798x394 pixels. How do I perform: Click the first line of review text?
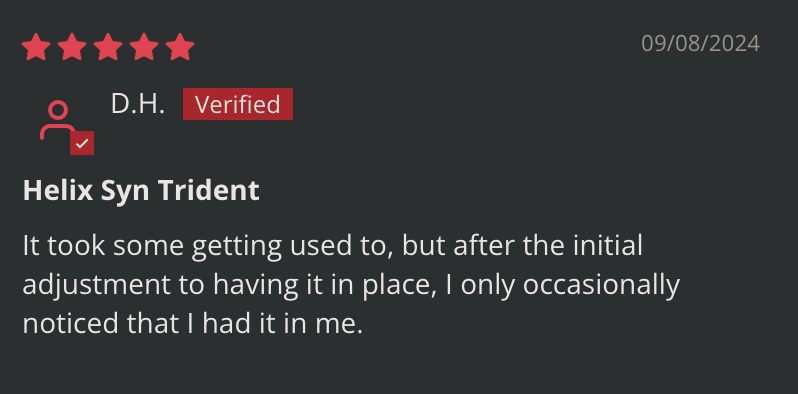(x=333, y=246)
